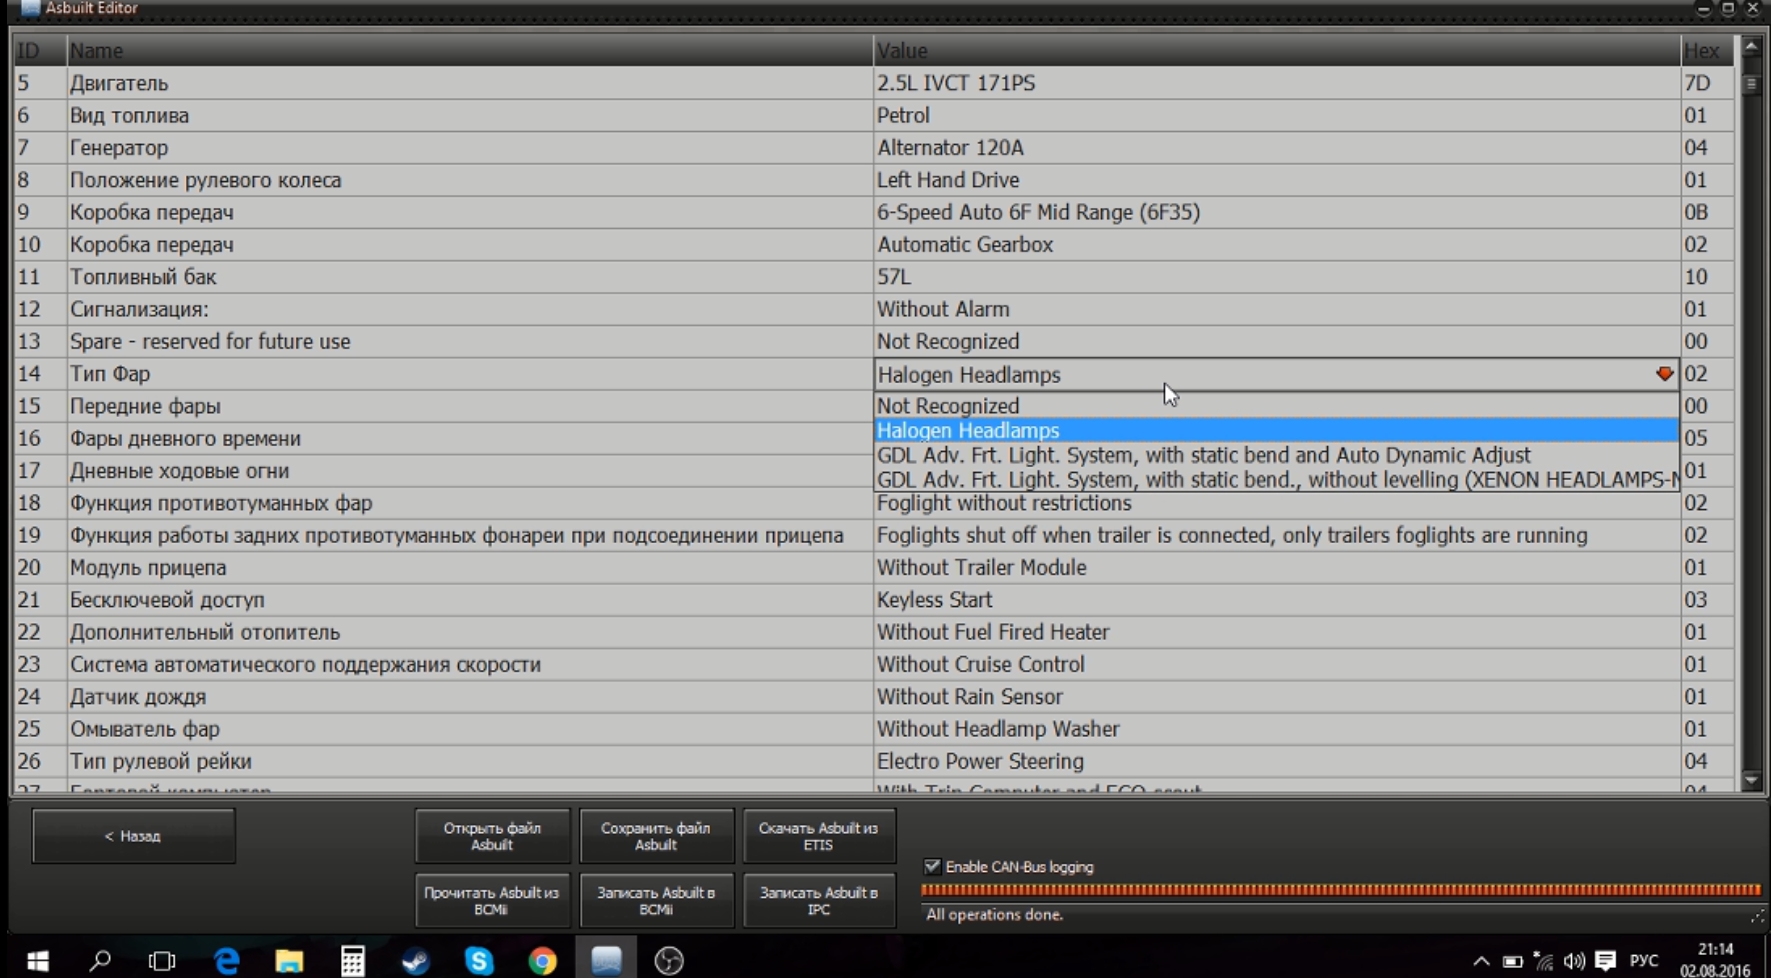The image size is (1771, 978).
Task: Show hidden system tray icons
Action: (1481, 961)
